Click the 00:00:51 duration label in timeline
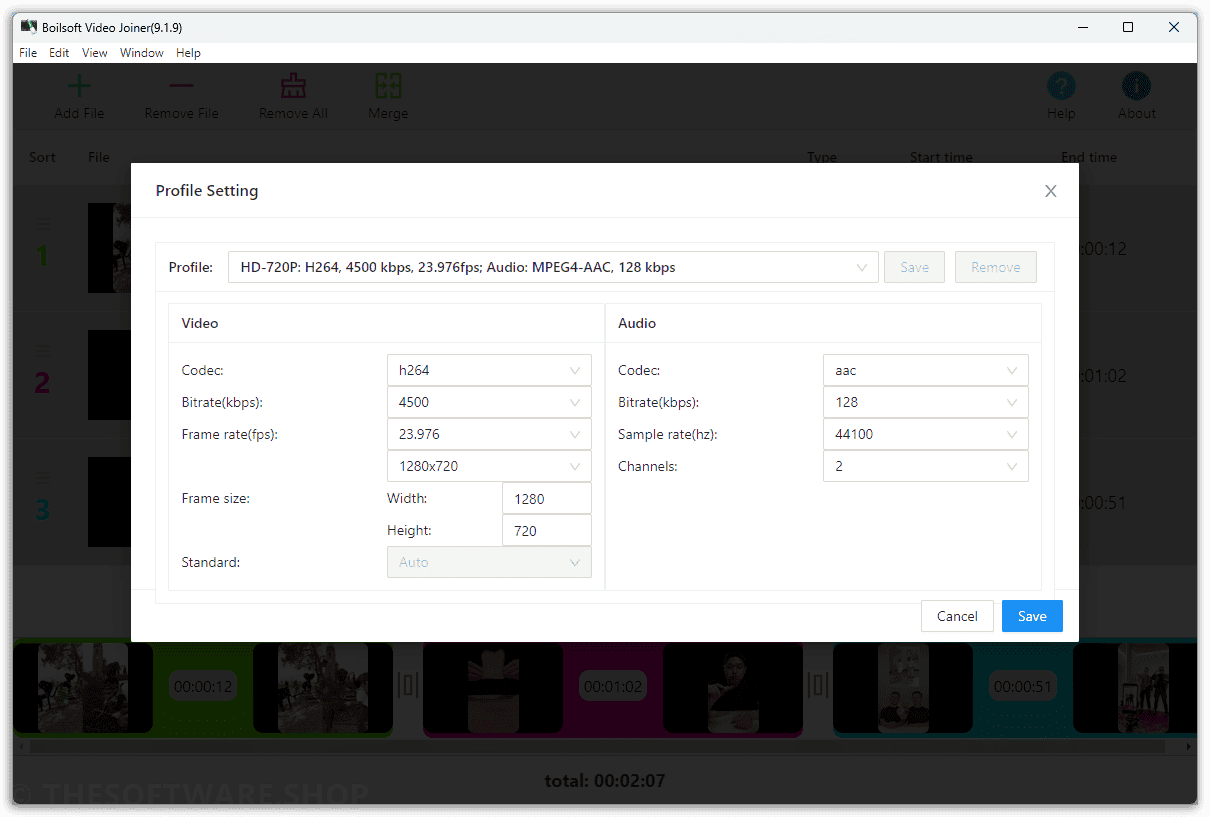The width and height of the screenshot is (1210, 817). pos(1023,686)
